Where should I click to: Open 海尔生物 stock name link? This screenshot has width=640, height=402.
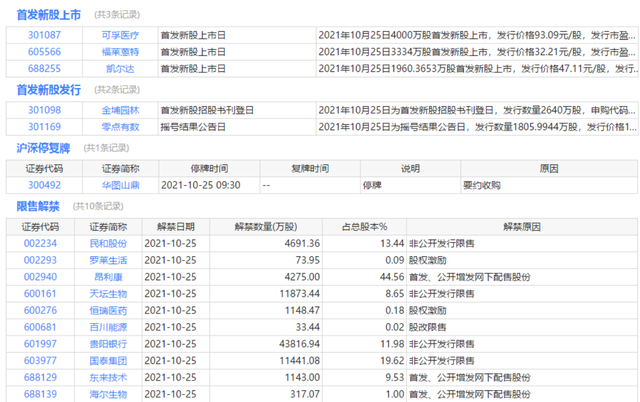108,394
